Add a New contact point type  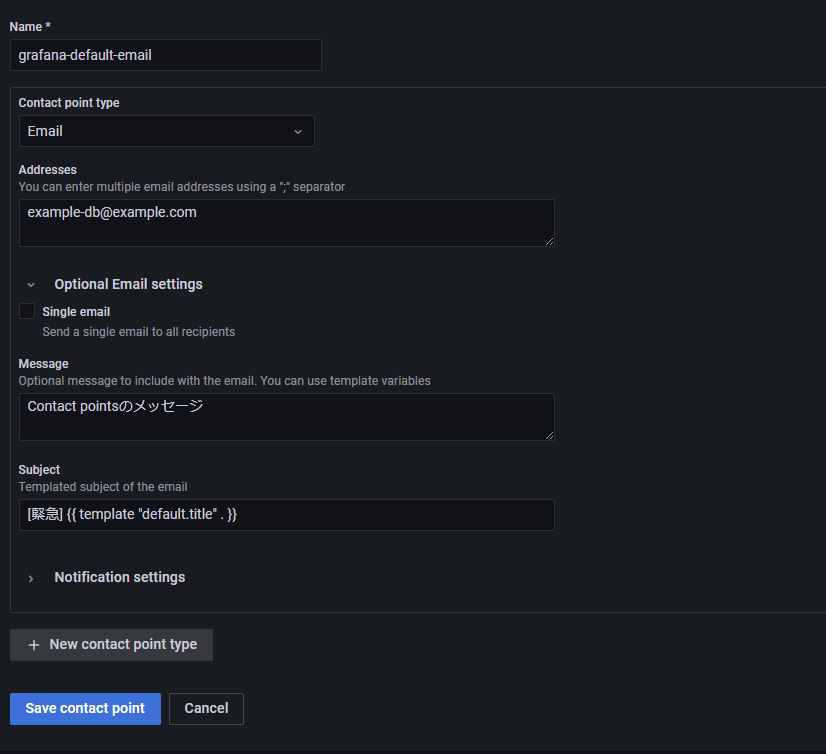coord(111,644)
